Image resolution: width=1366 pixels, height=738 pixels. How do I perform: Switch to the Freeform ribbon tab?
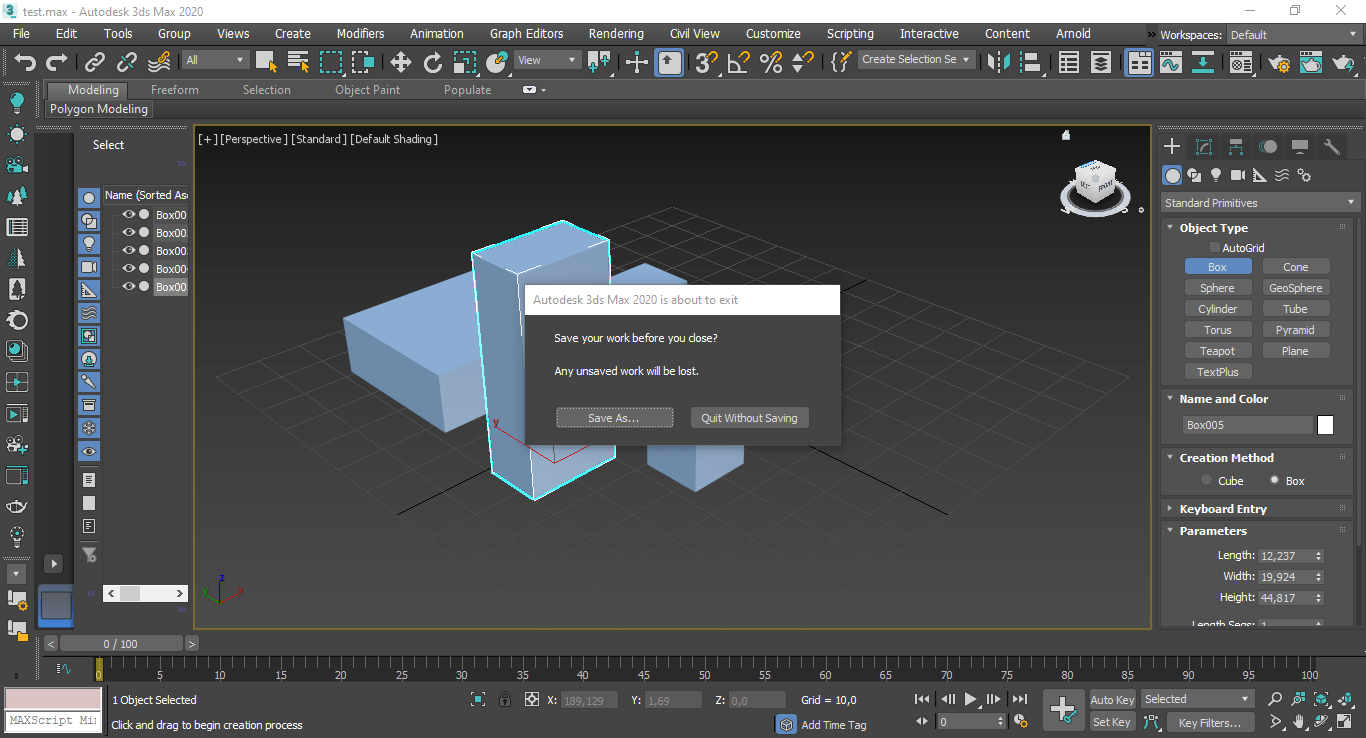tap(175, 90)
